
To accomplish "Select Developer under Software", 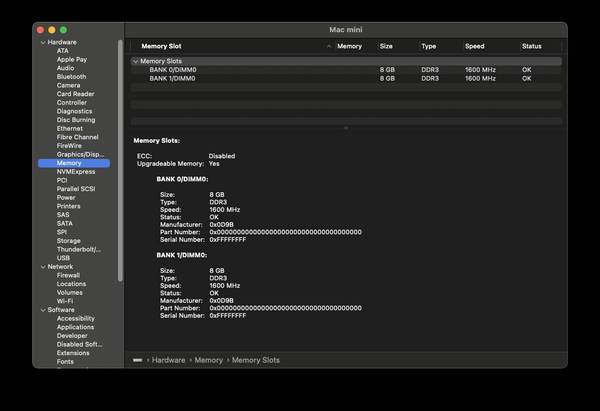I will pyautogui.click(x=72, y=336).
